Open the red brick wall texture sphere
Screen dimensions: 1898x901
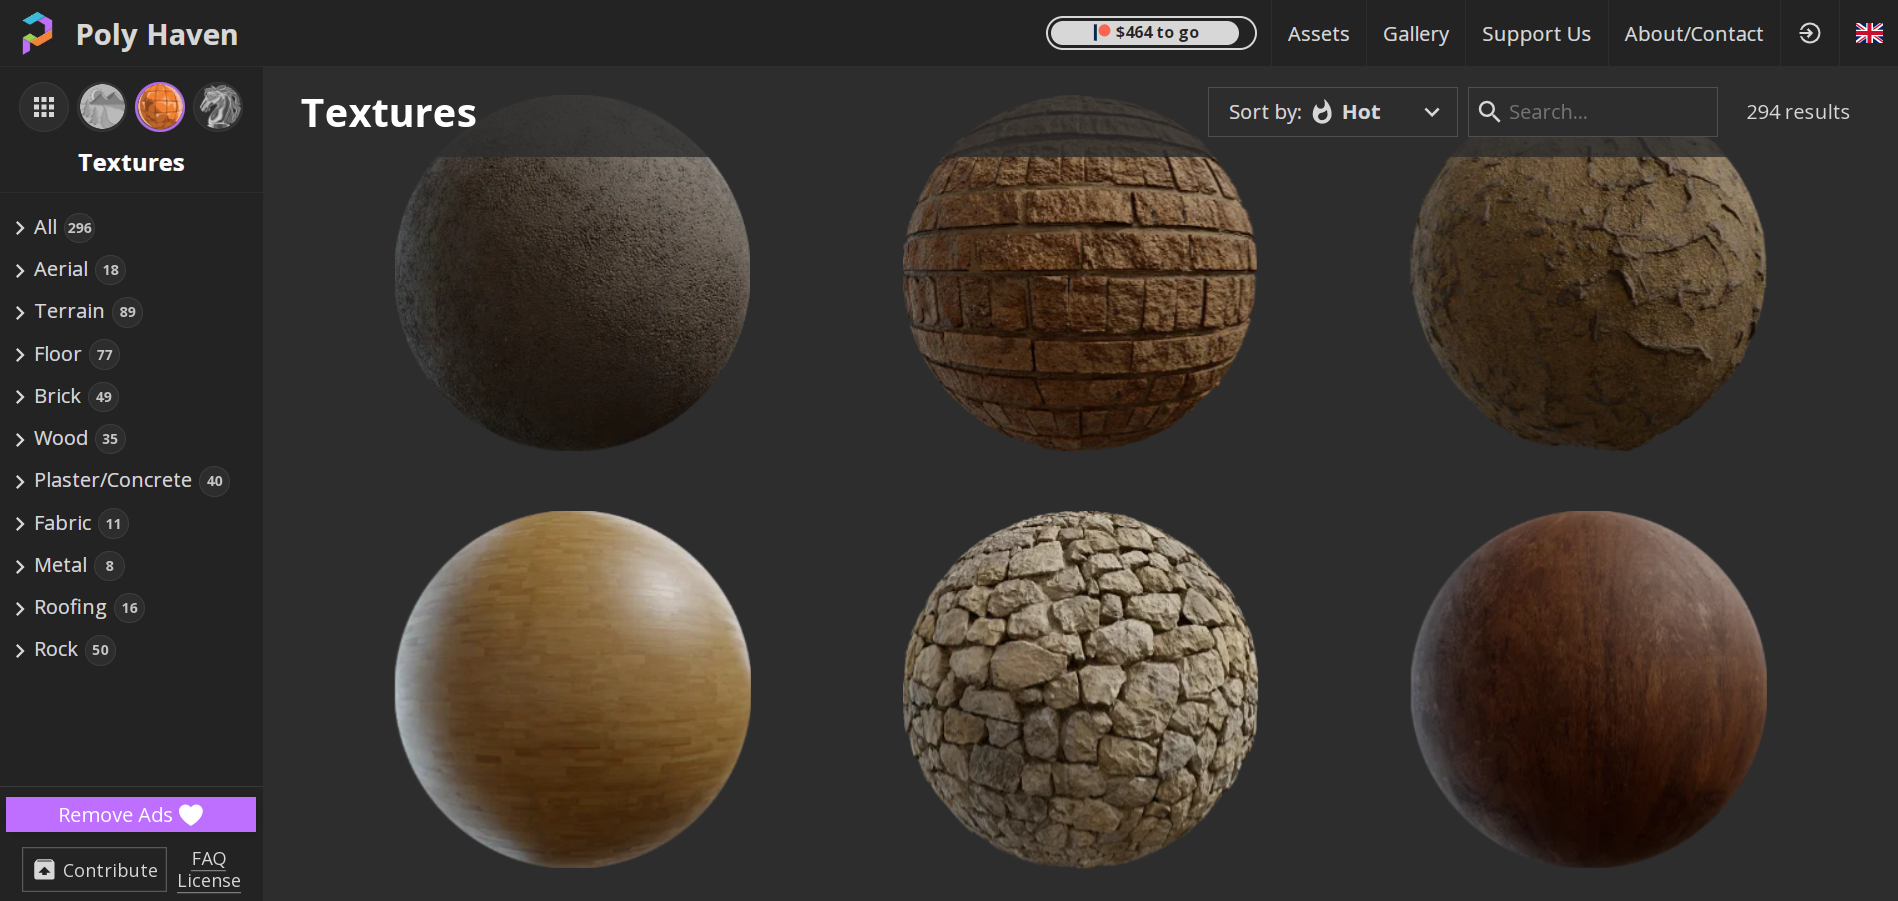pyautogui.click(x=1080, y=273)
